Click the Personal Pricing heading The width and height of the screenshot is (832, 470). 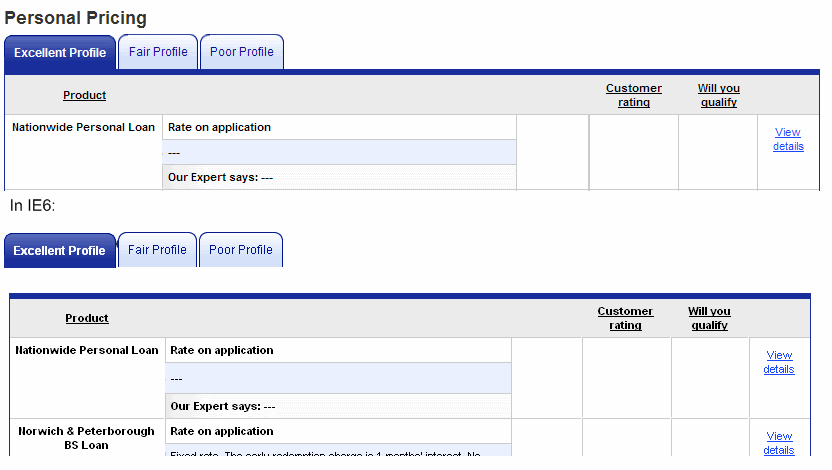75,18
